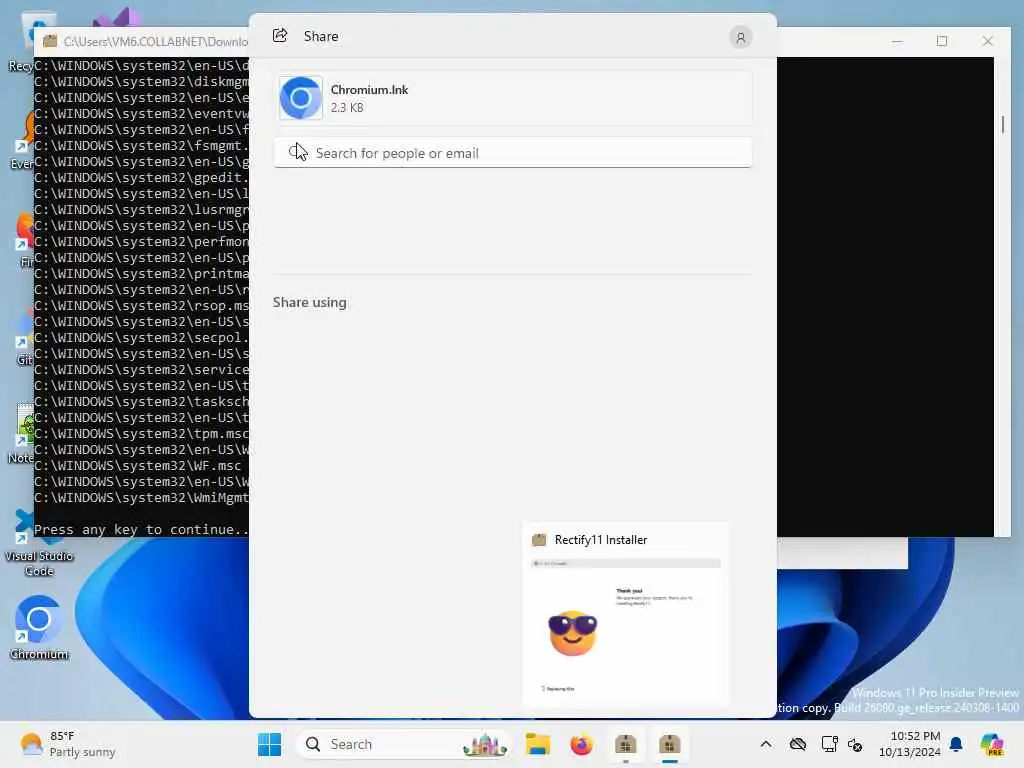This screenshot has height=768, width=1024.
Task: Launch Firefox from the taskbar
Action: (581, 744)
